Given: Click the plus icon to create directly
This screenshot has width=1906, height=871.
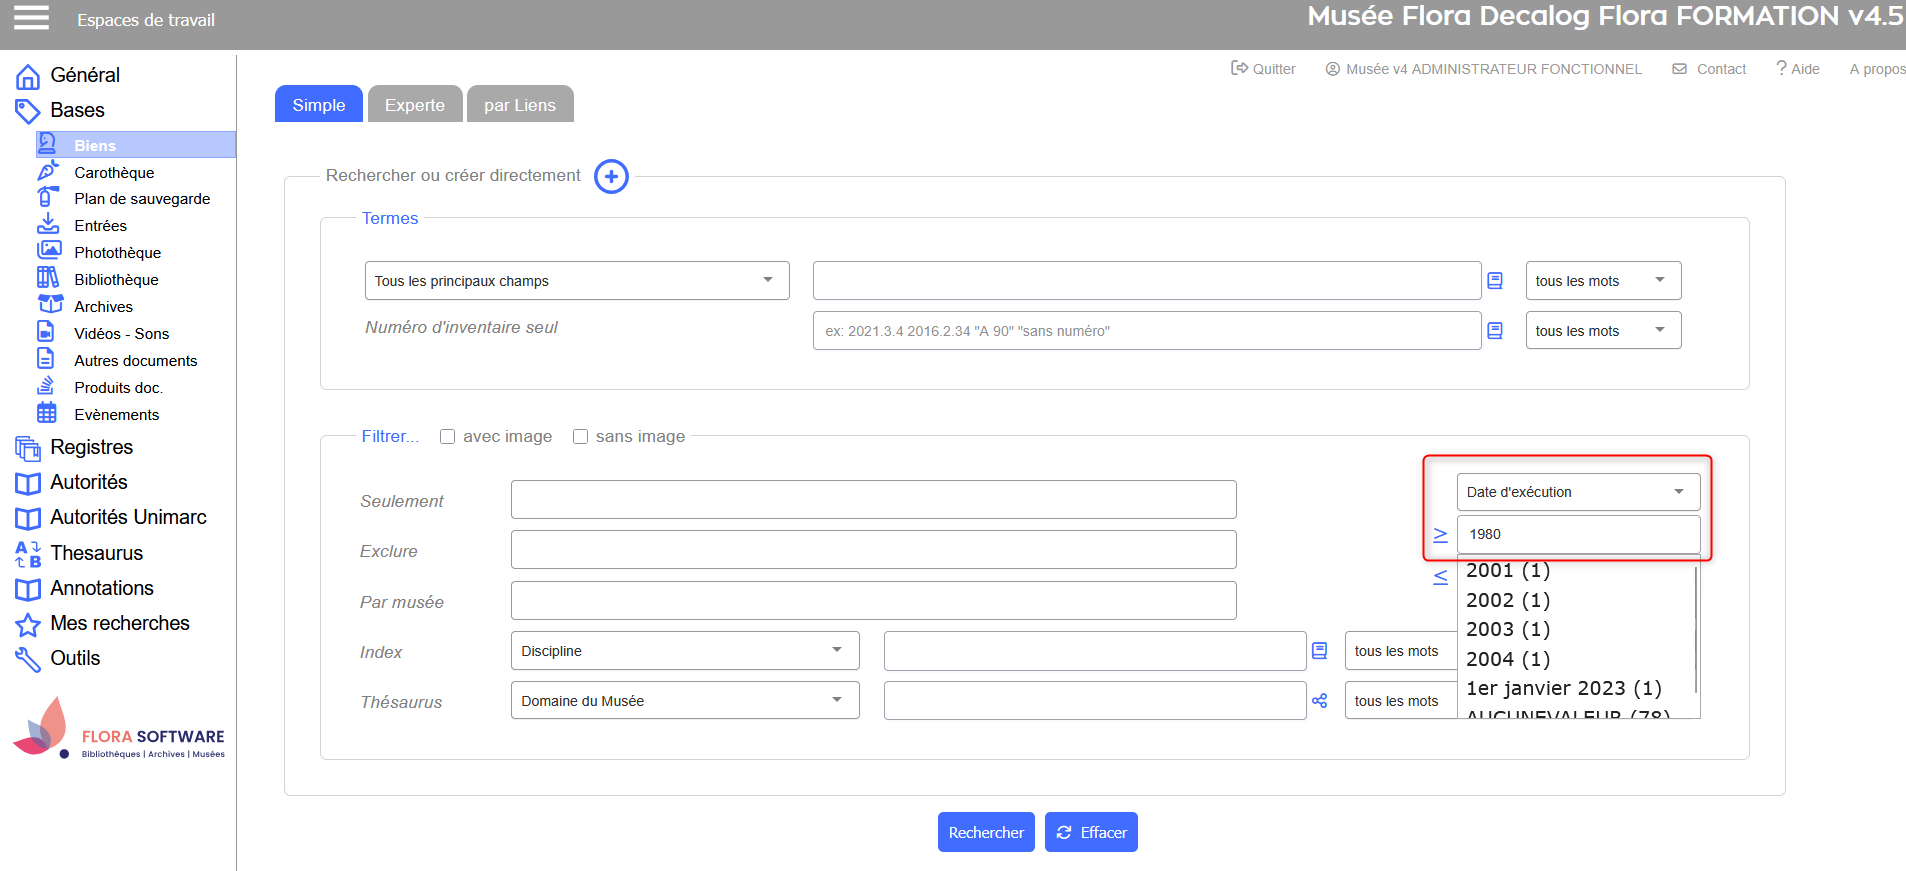Looking at the screenshot, I should pyautogui.click(x=611, y=176).
